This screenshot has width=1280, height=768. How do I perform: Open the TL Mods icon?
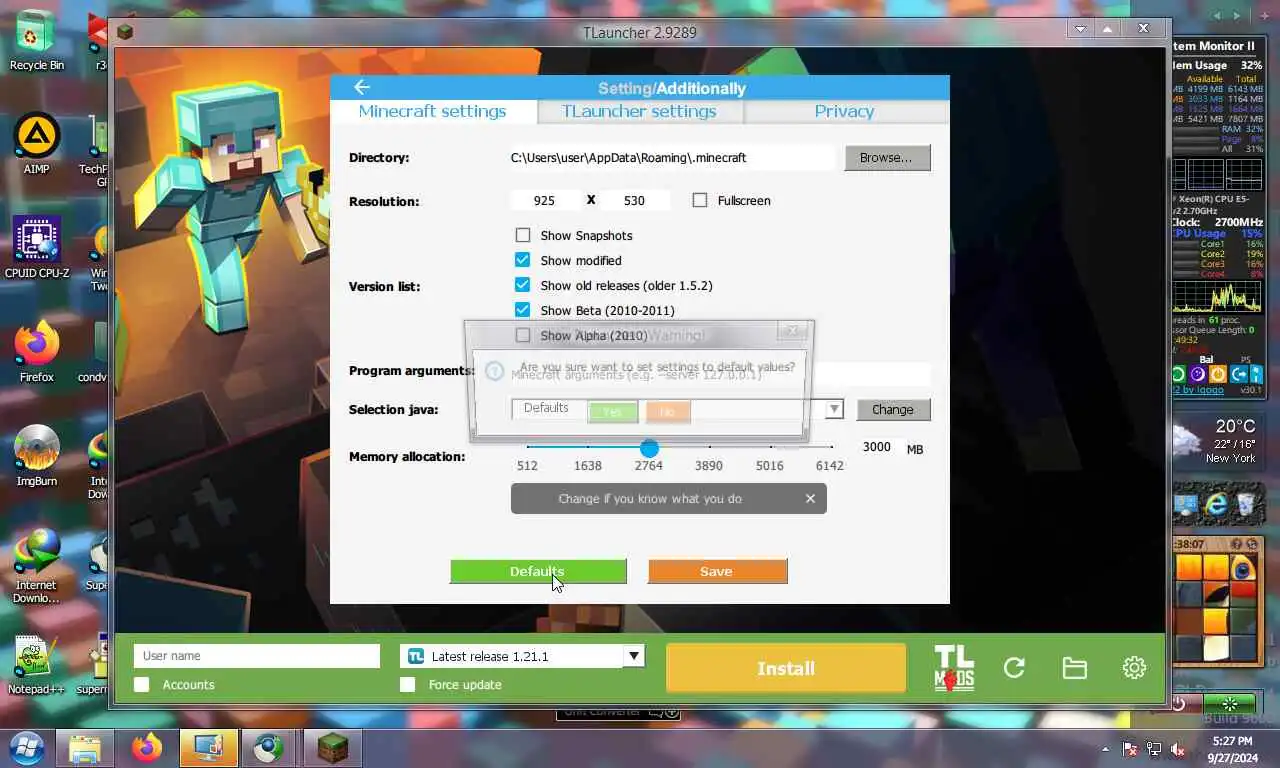coord(954,668)
